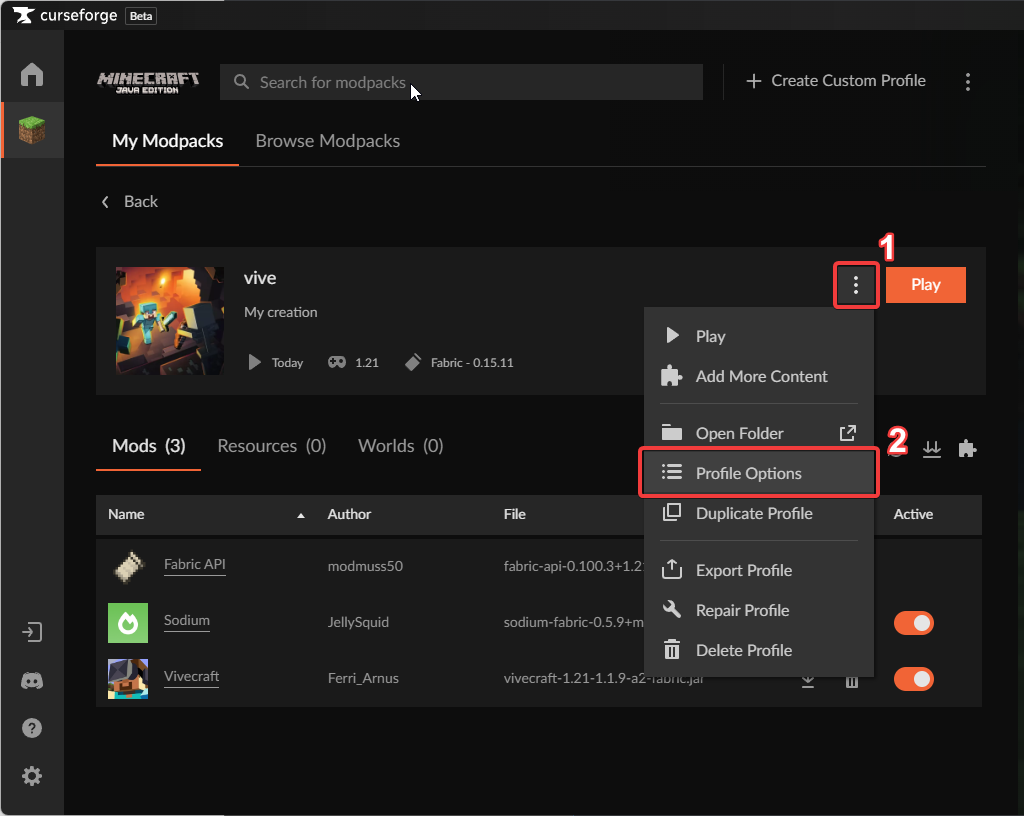
Task: Open the settings gear icon
Action: pyautogui.click(x=31, y=776)
